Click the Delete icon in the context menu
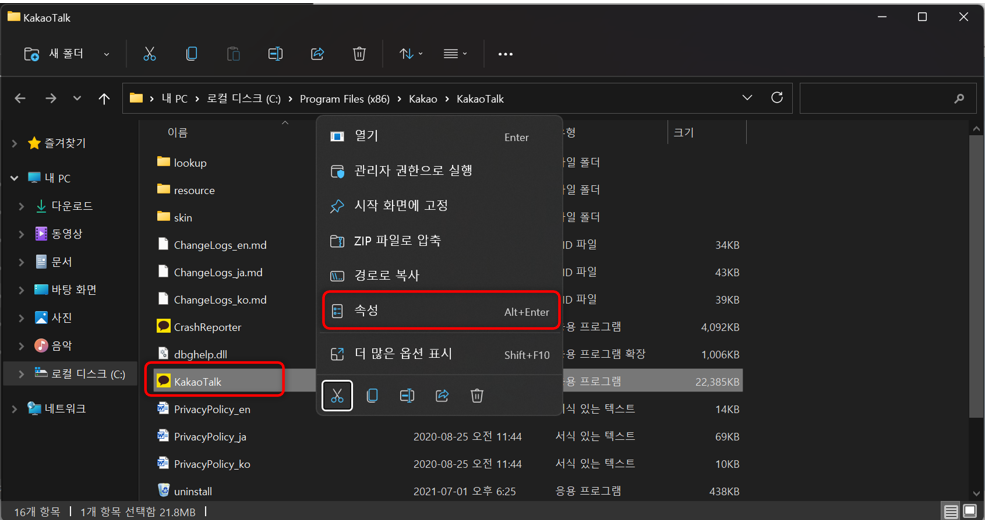This screenshot has height=520, width=985. pyautogui.click(x=477, y=396)
